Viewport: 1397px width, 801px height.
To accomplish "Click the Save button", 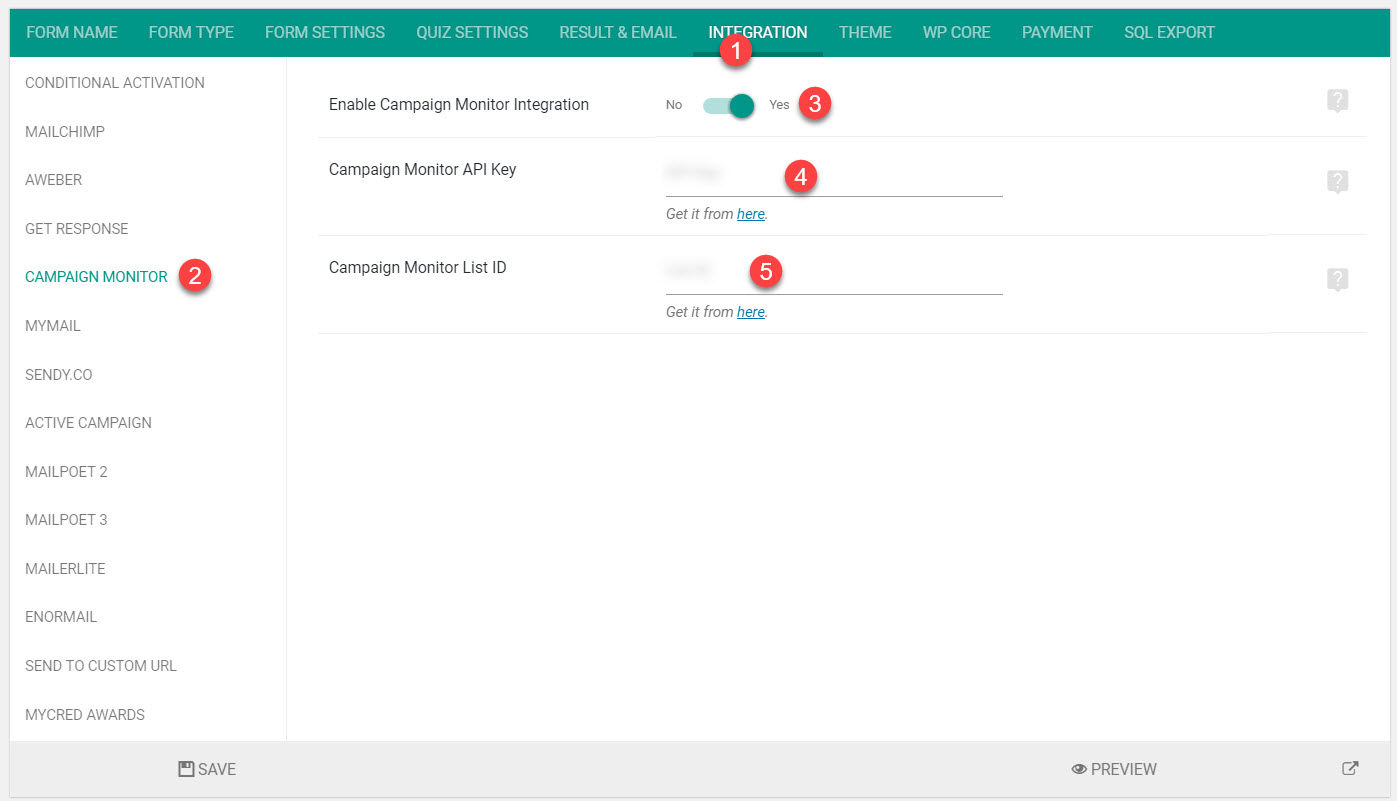I will (x=207, y=769).
